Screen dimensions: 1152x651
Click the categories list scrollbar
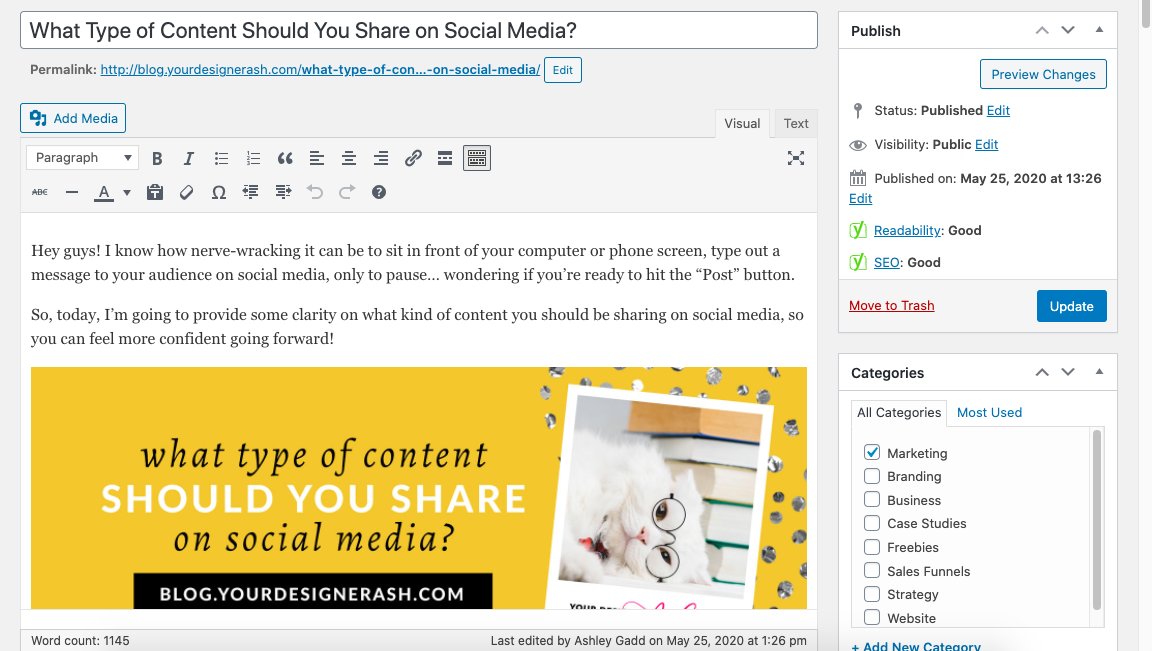coord(1097,520)
